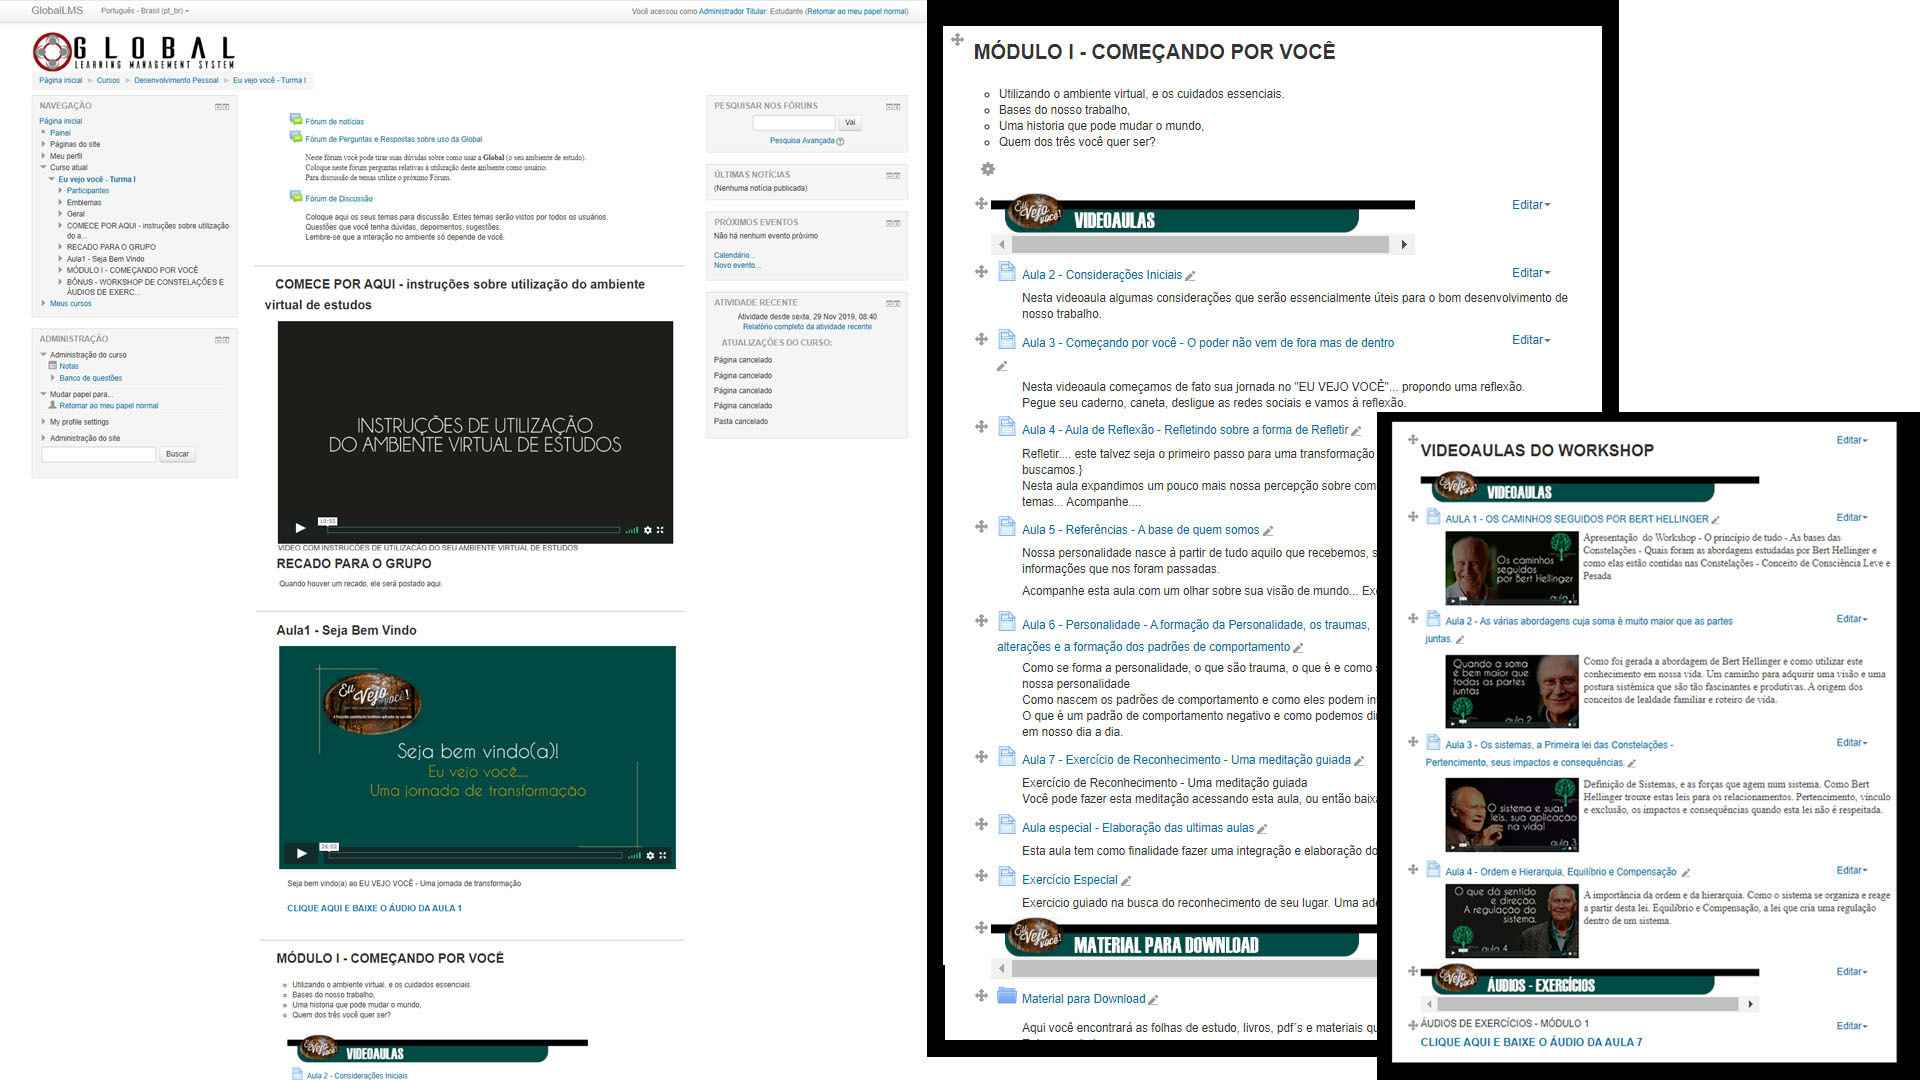Viewport: 1920px width, 1080px height.
Task: Click the Notas icon in Administração
Action: pyautogui.click(x=53, y=366)
